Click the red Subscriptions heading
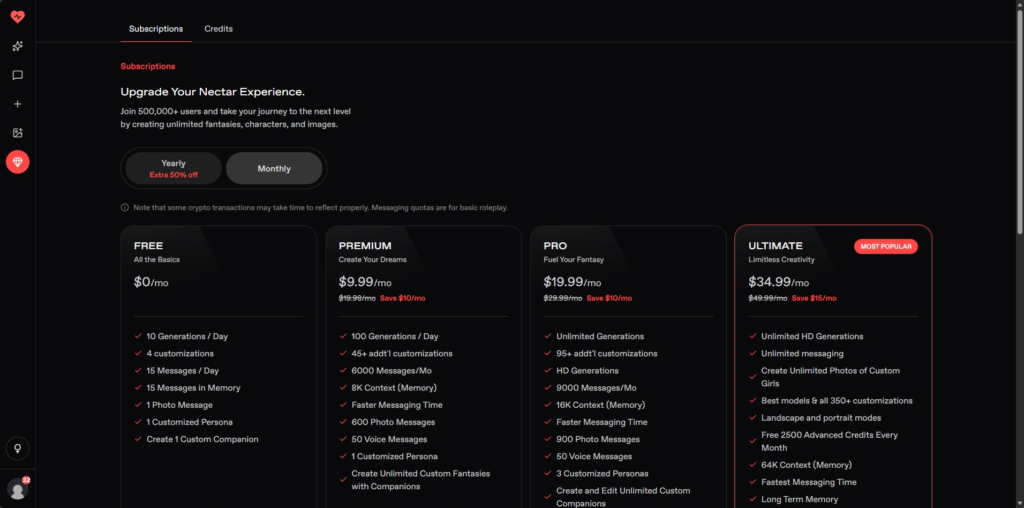This screenshot has width=1024, height=508. [x=148, y=67]
